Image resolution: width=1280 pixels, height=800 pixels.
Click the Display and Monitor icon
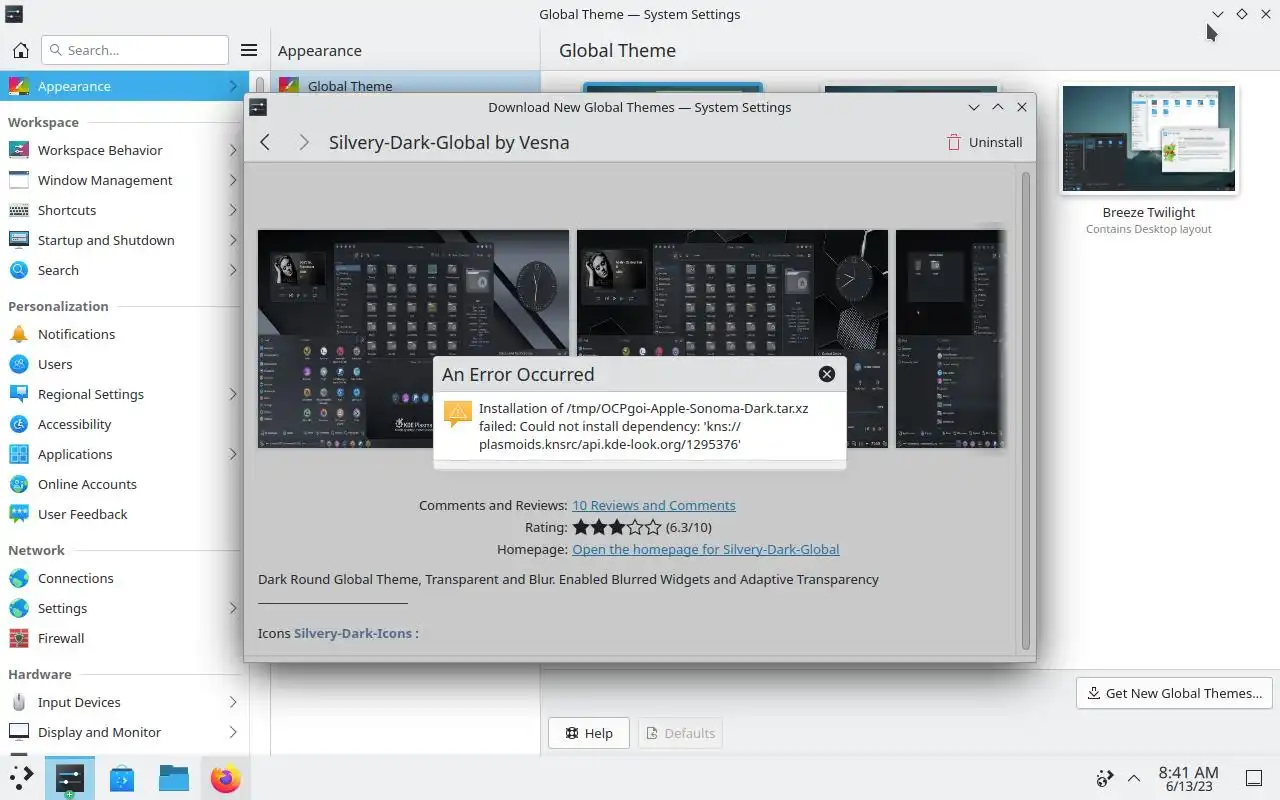pyautogui.click(x=19, y=732)
